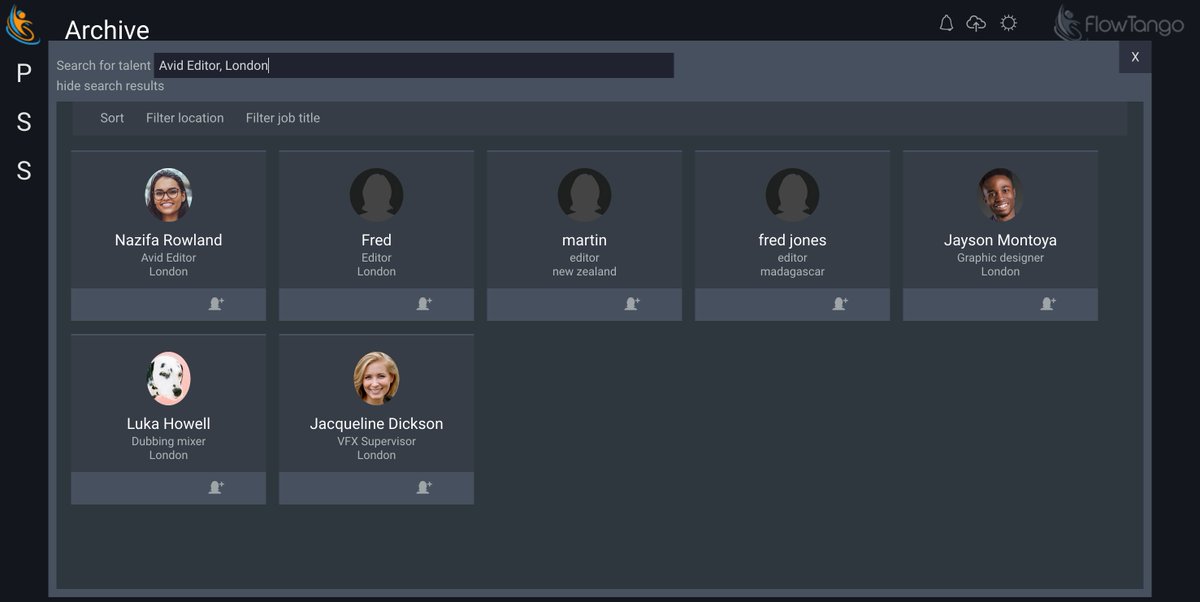Add Nazifa Rowland using the add-person icon

[216, 304]
